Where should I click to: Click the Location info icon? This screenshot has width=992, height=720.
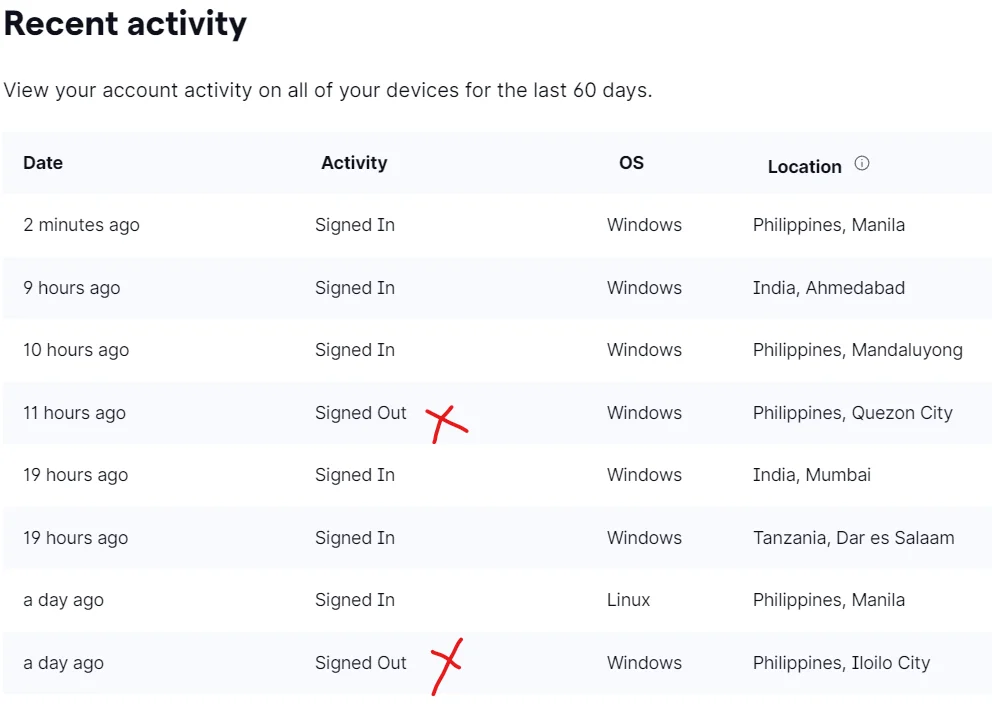click(x=862, y=164)
